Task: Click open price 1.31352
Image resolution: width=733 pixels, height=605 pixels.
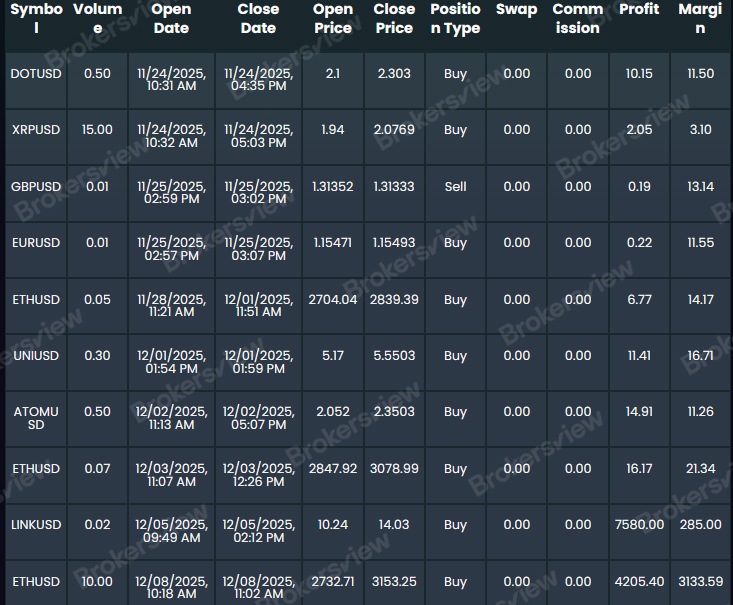Action: pos(332,187)
